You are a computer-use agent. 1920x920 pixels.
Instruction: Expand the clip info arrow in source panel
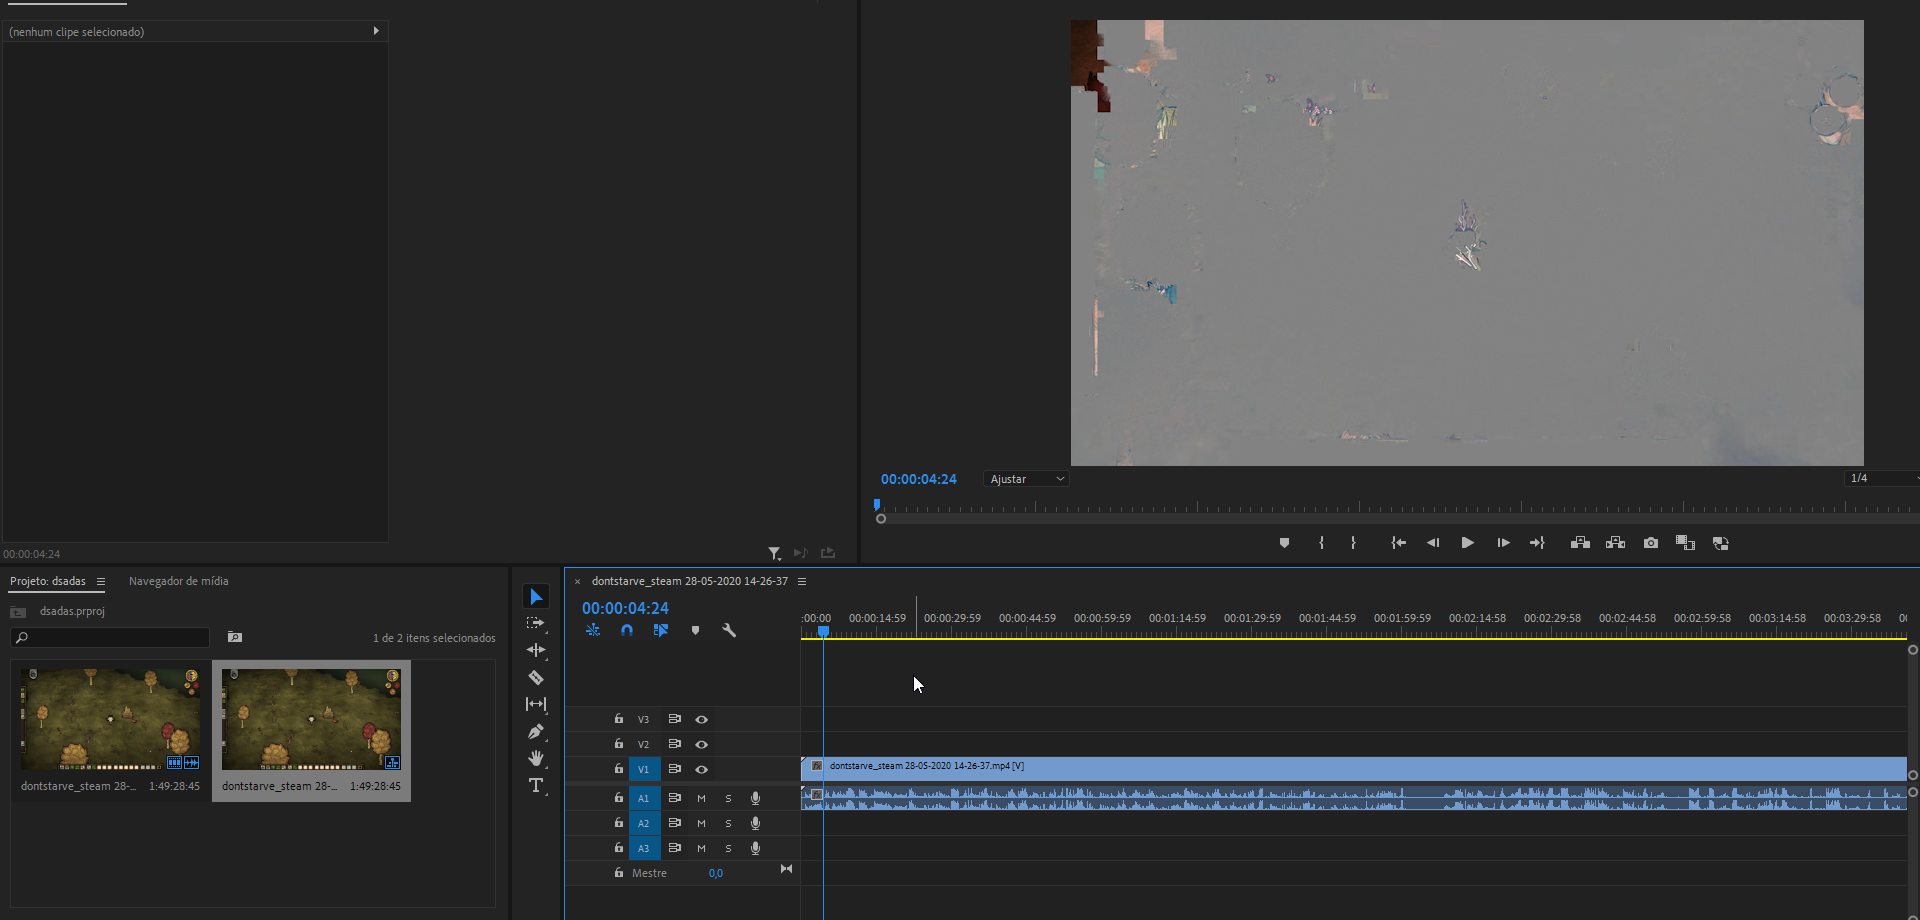pos(376,30)
